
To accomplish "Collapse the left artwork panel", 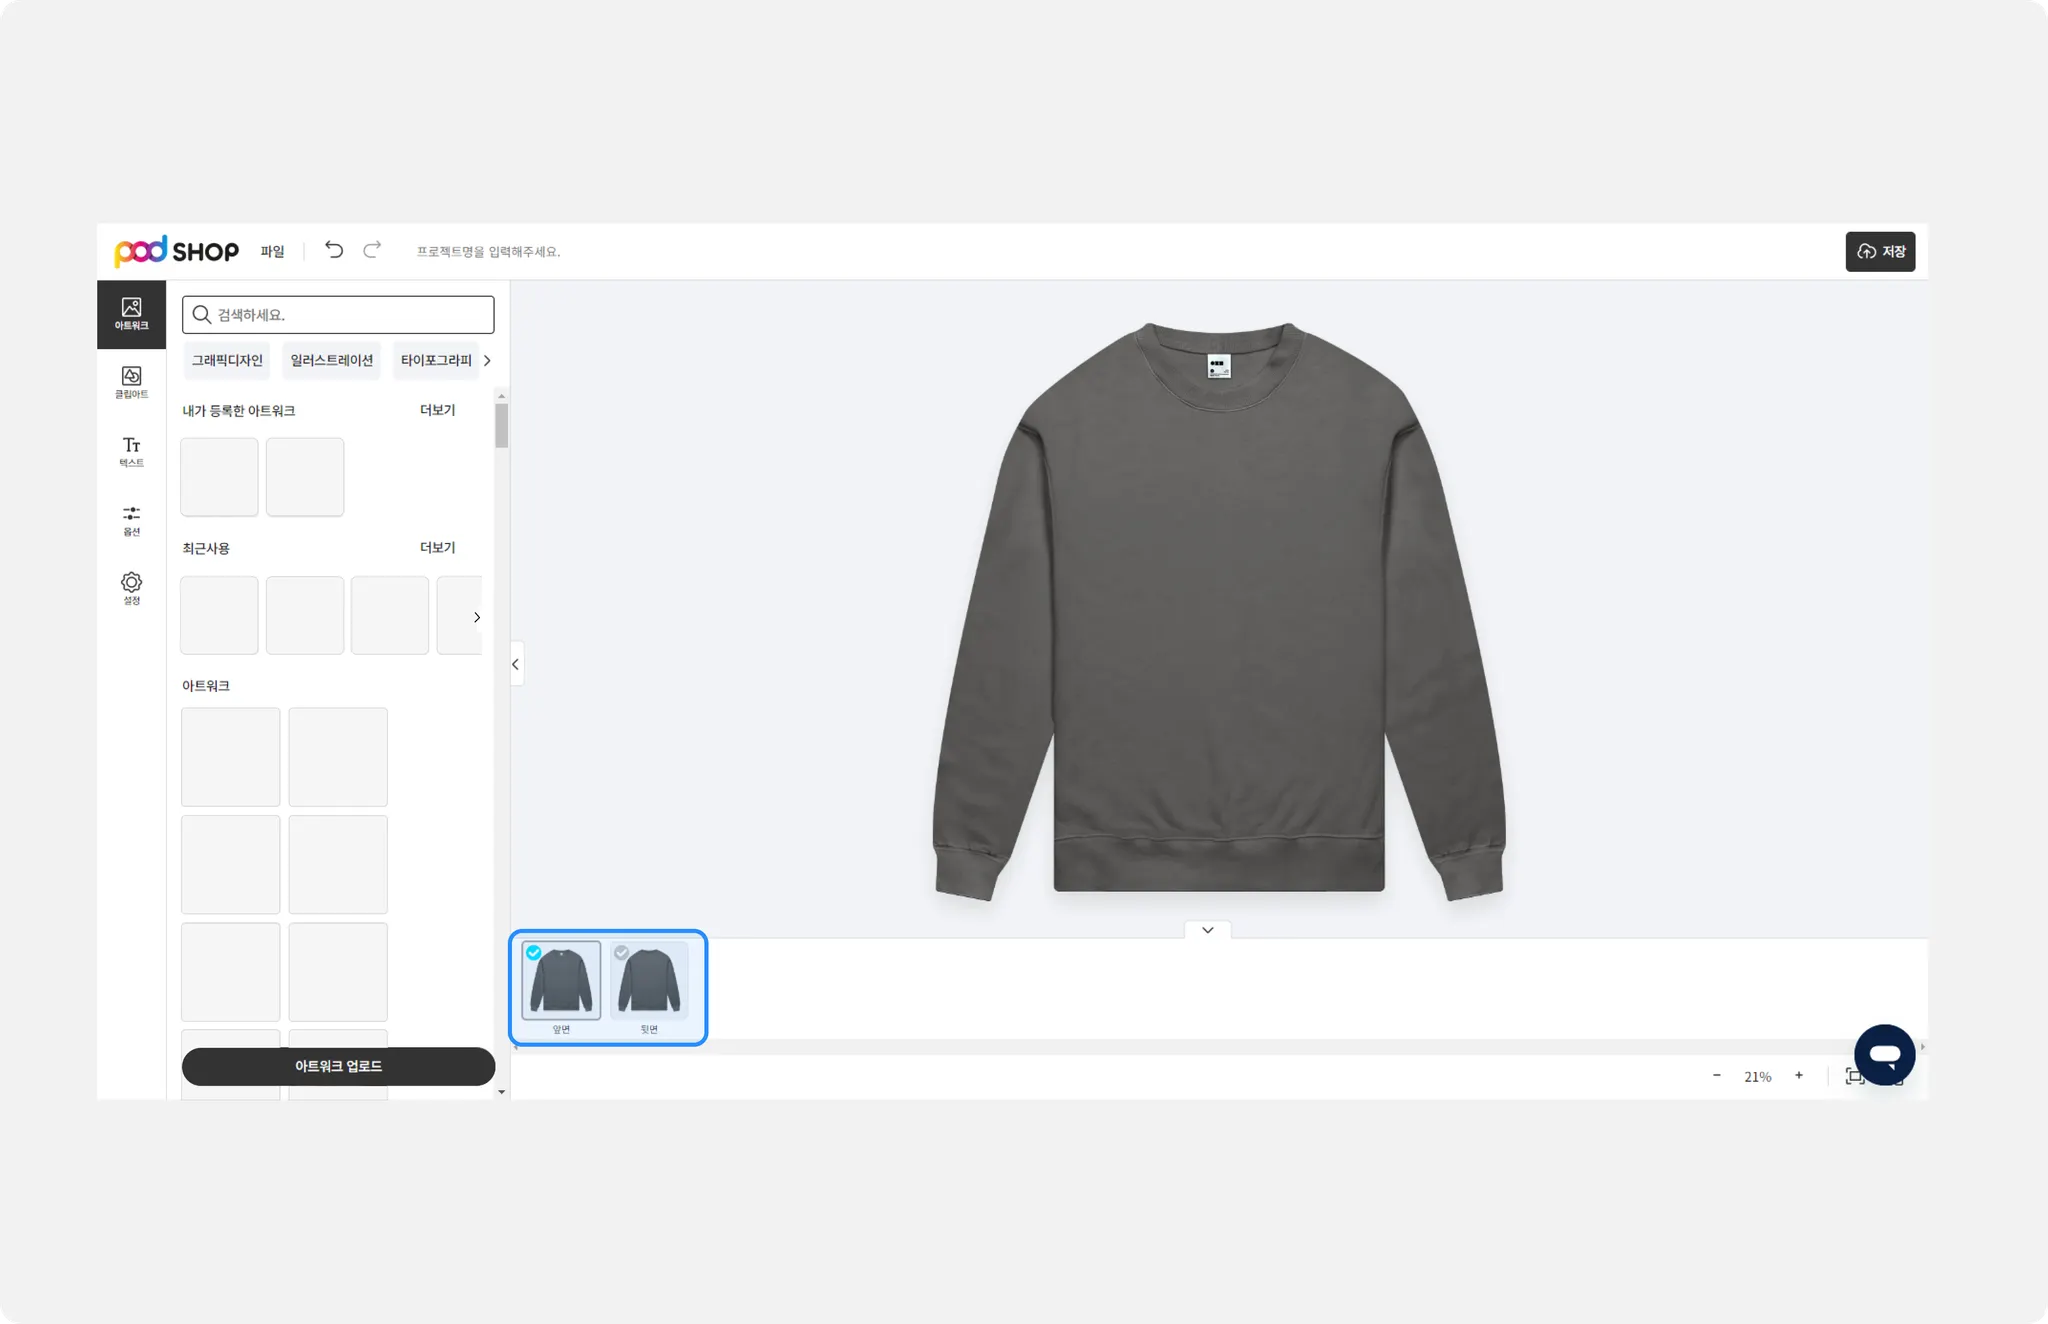I will coord(516,664).
